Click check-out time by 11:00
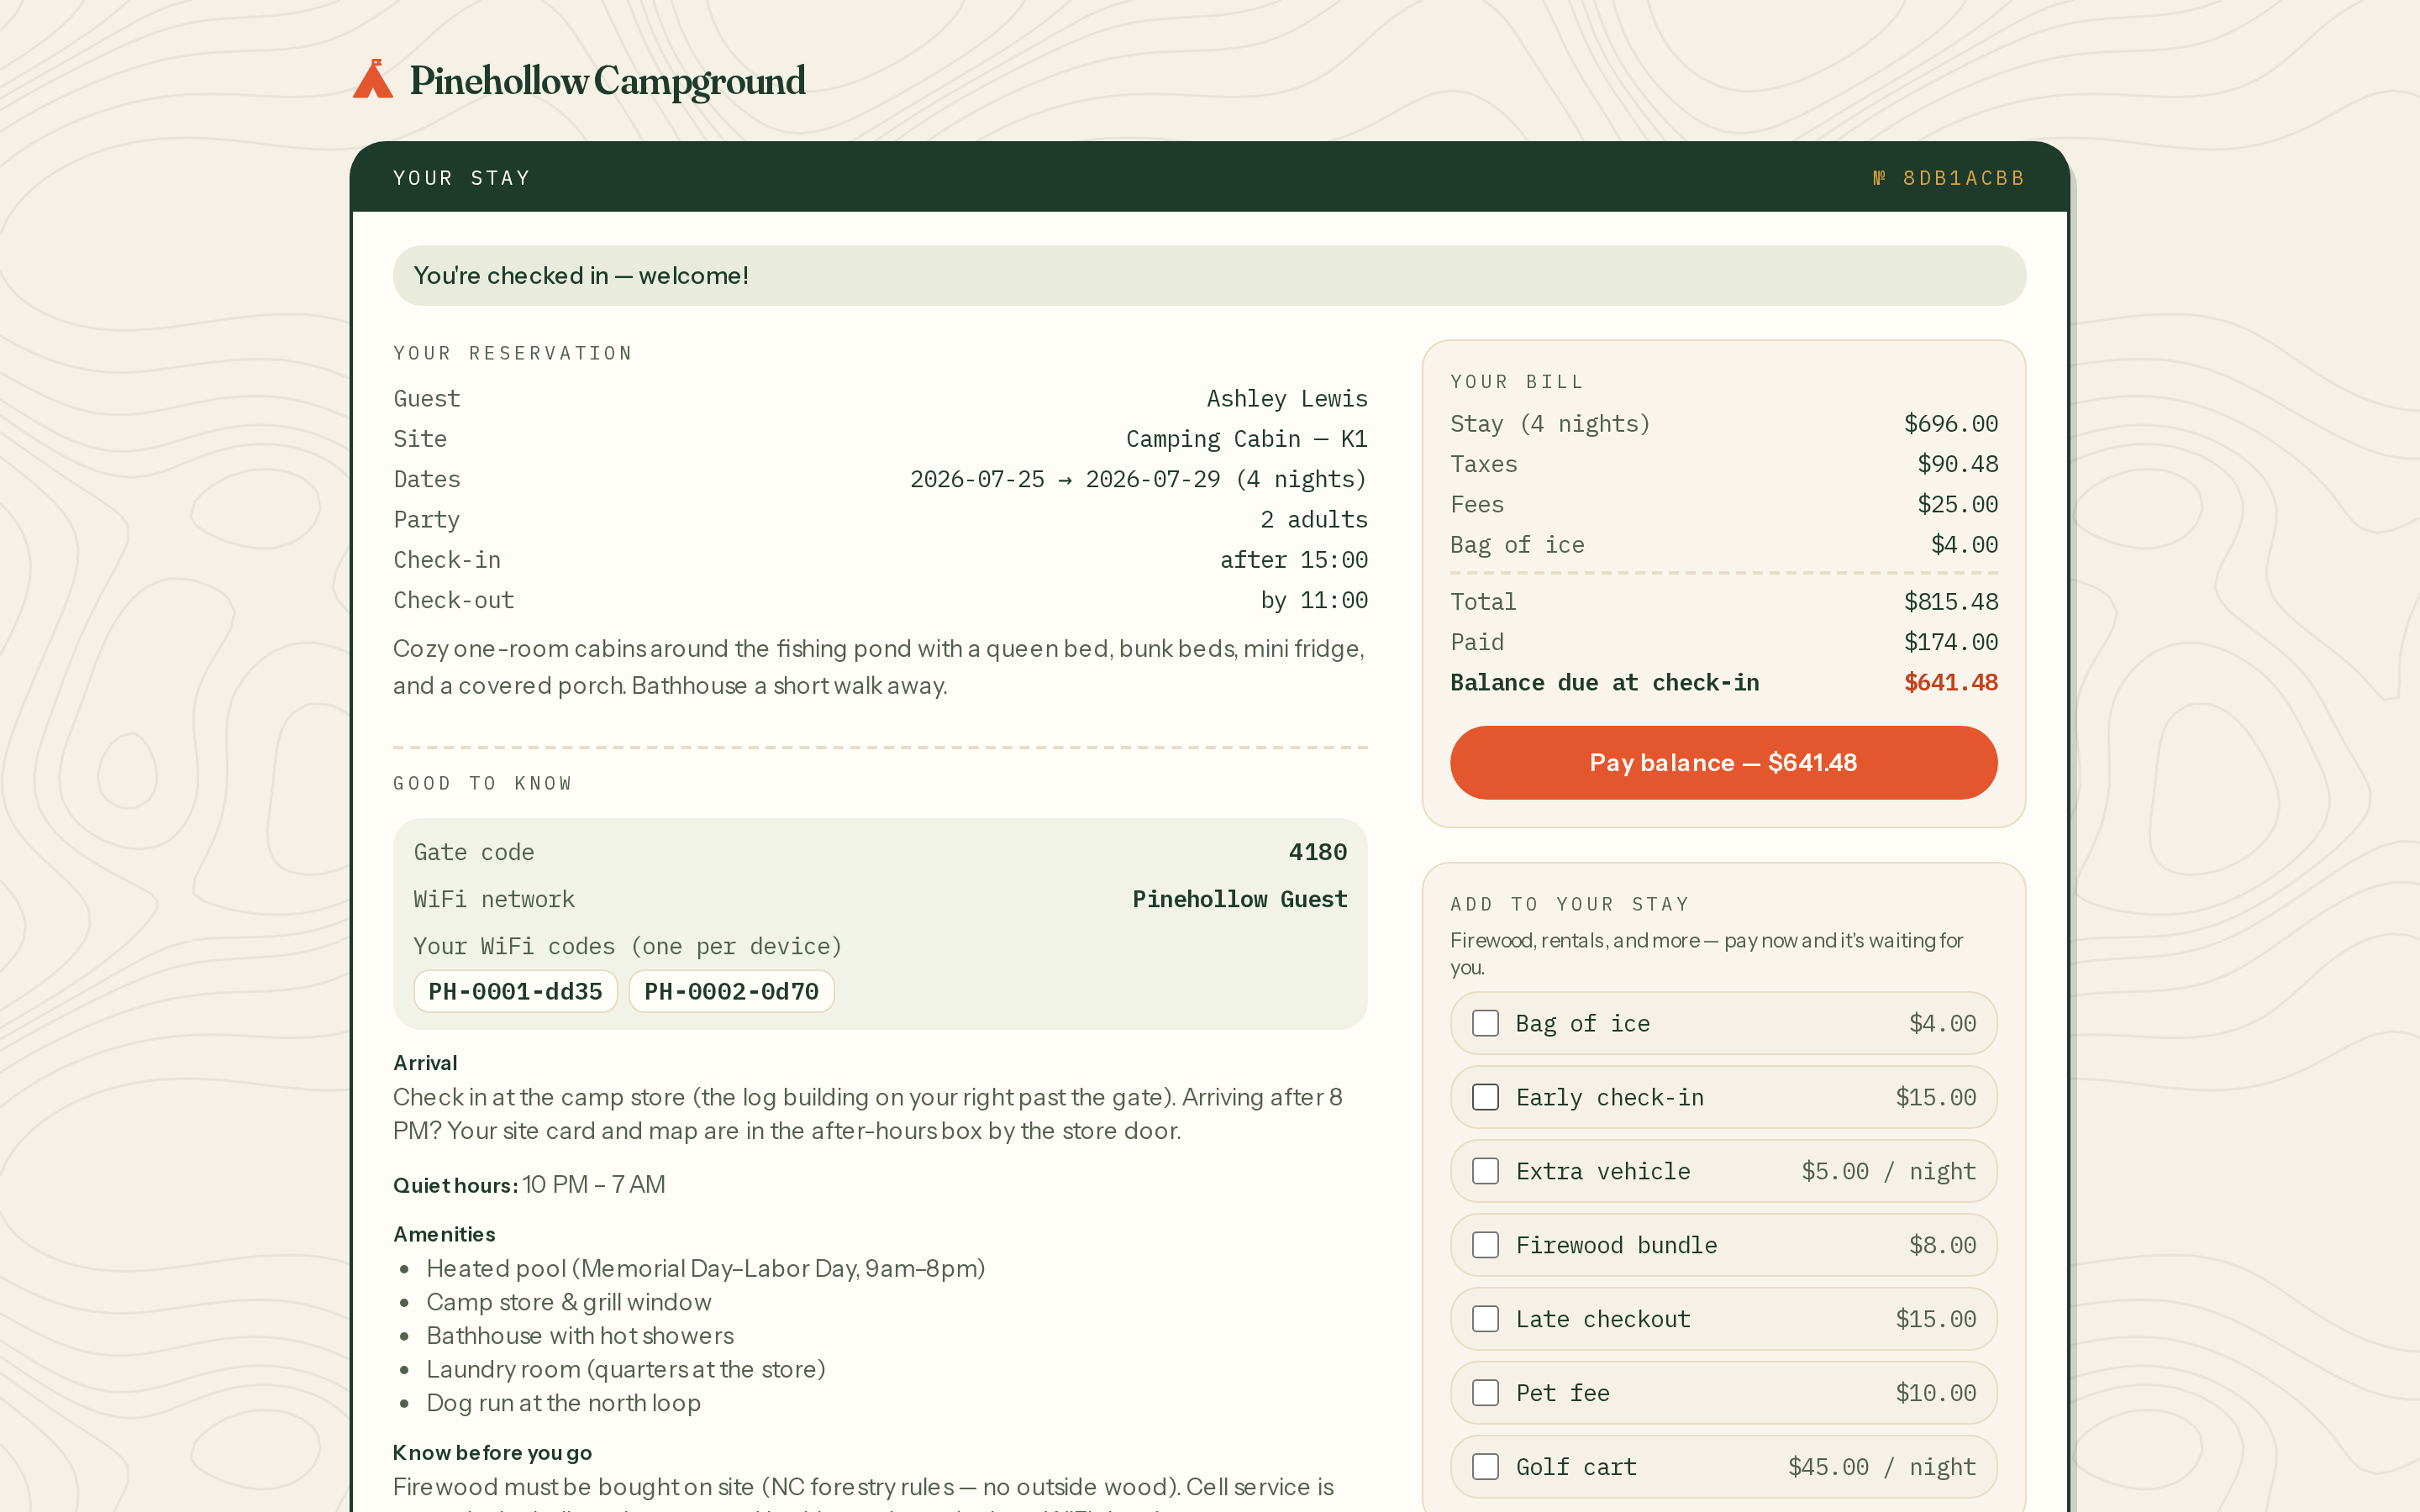The height and width of the screenshot is (1512, 2420). click(1313, 600)
